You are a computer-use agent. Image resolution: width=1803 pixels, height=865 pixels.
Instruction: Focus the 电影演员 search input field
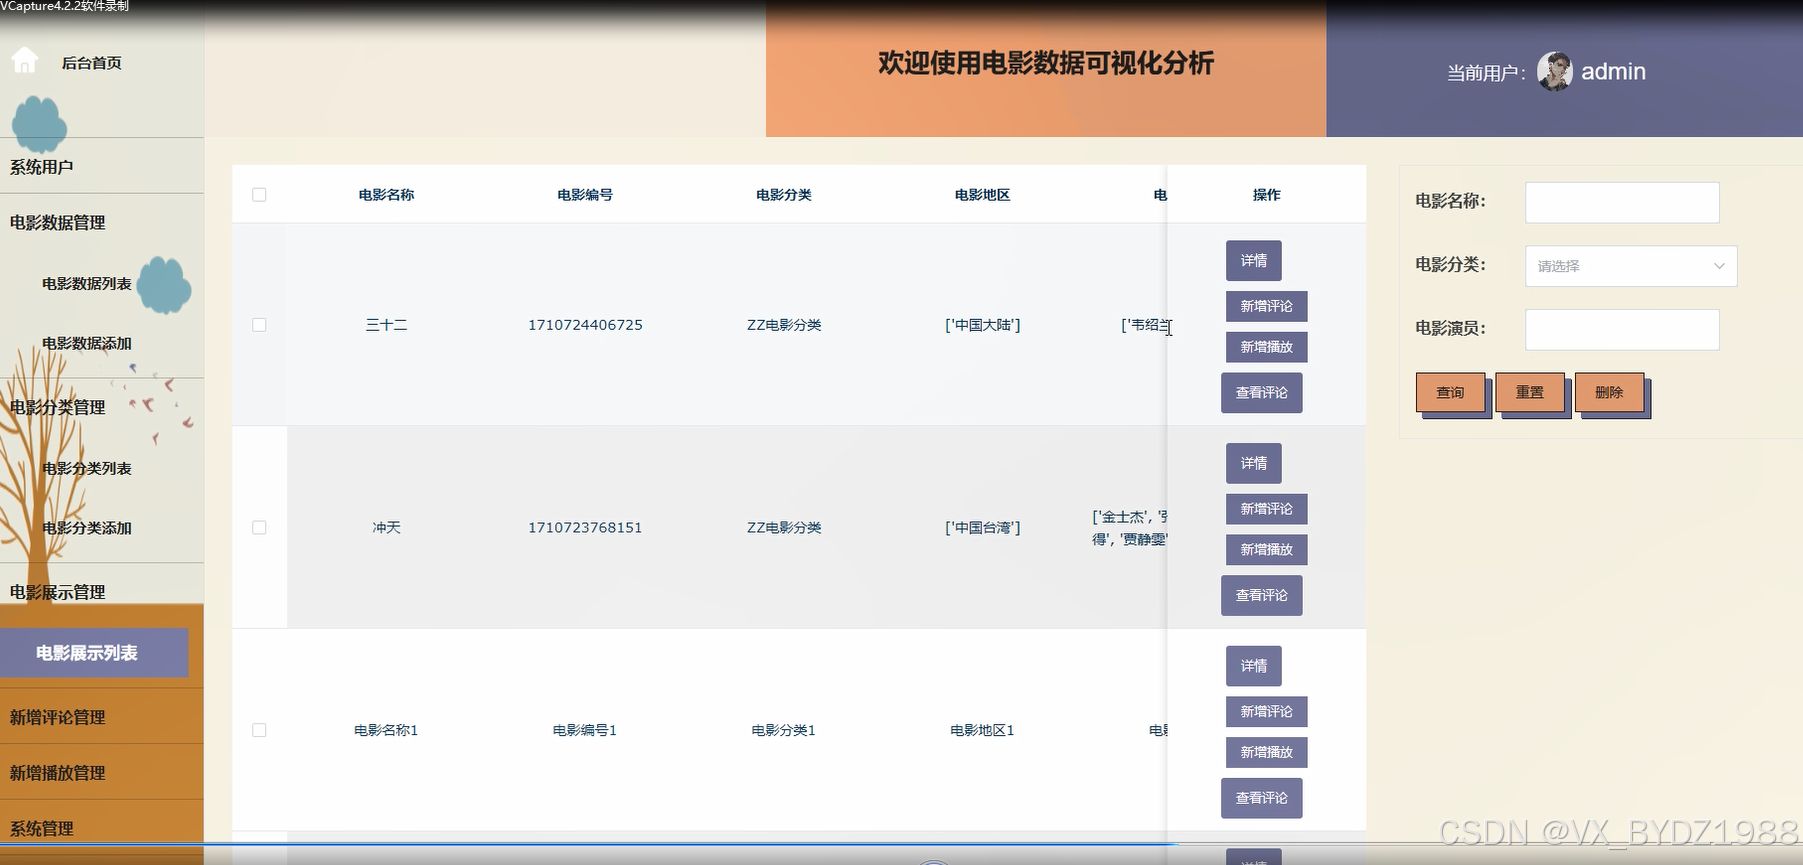click(1622, 329)
